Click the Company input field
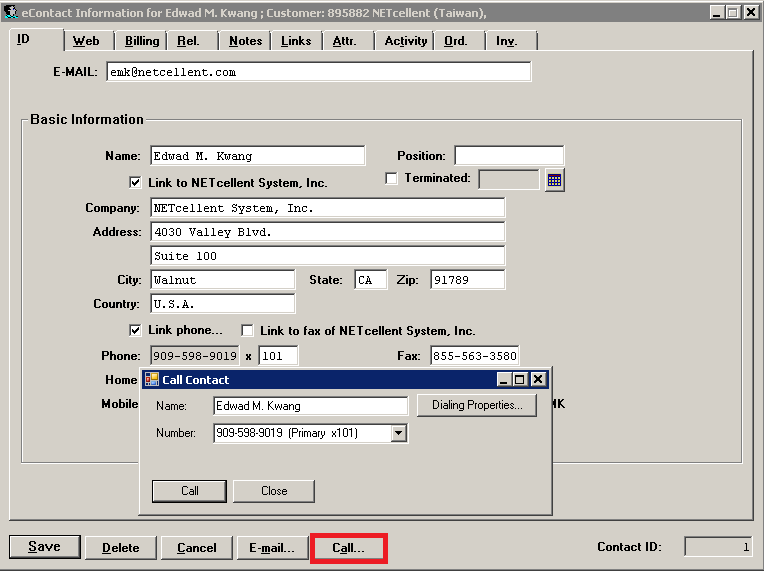Image resolution: width=764 pixels, height=571 pixels. (x=327, y=208)
